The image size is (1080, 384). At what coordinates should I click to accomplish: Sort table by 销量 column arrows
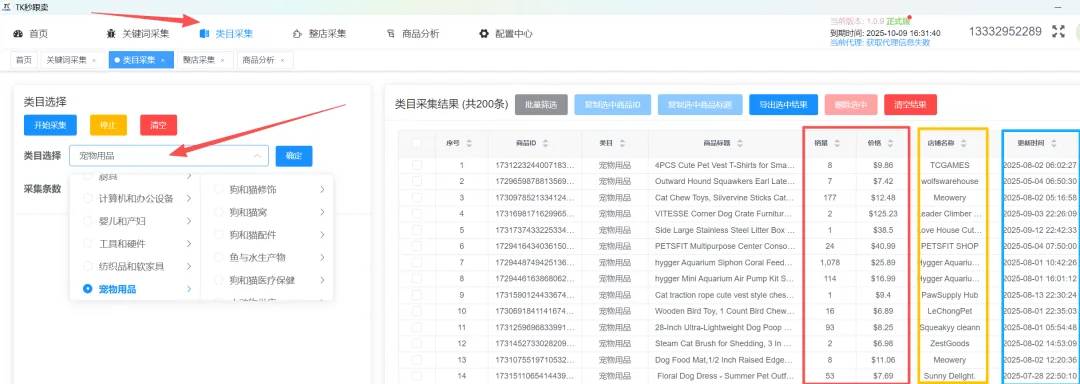(x=838, y=143)
